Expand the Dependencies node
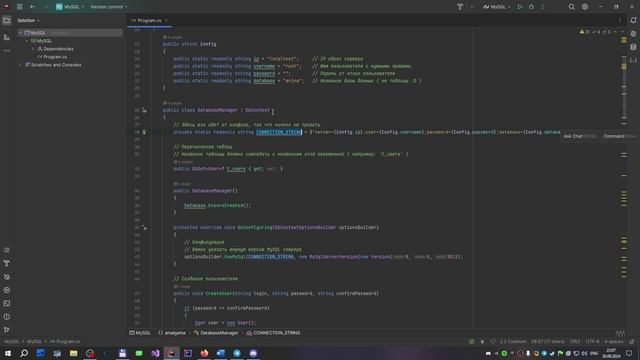 [x=33, y=49]
